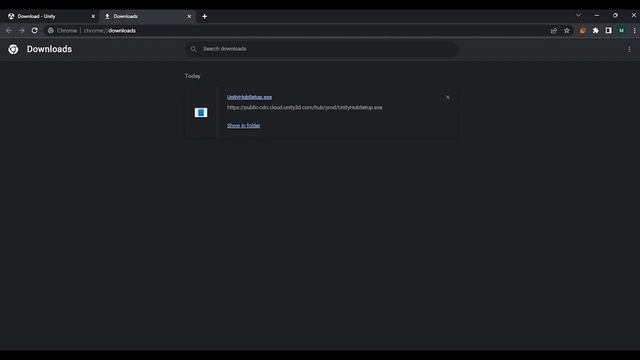Select the Downloads browser tab
The width and height of the screenshot is (640, 360).
point(147,16)
